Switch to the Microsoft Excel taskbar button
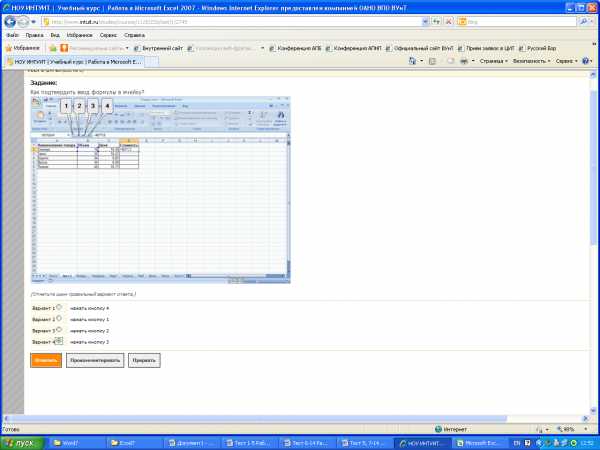 point(479,443)
